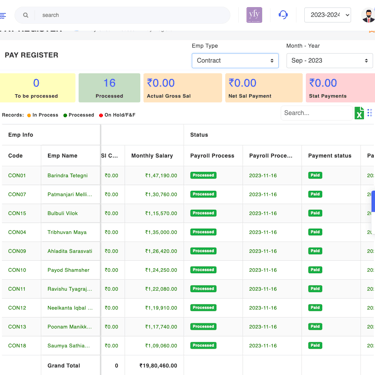This screenshot has width=375, height=375.
Task: Open the hamburger menu icon
Action: click(3, 15)
